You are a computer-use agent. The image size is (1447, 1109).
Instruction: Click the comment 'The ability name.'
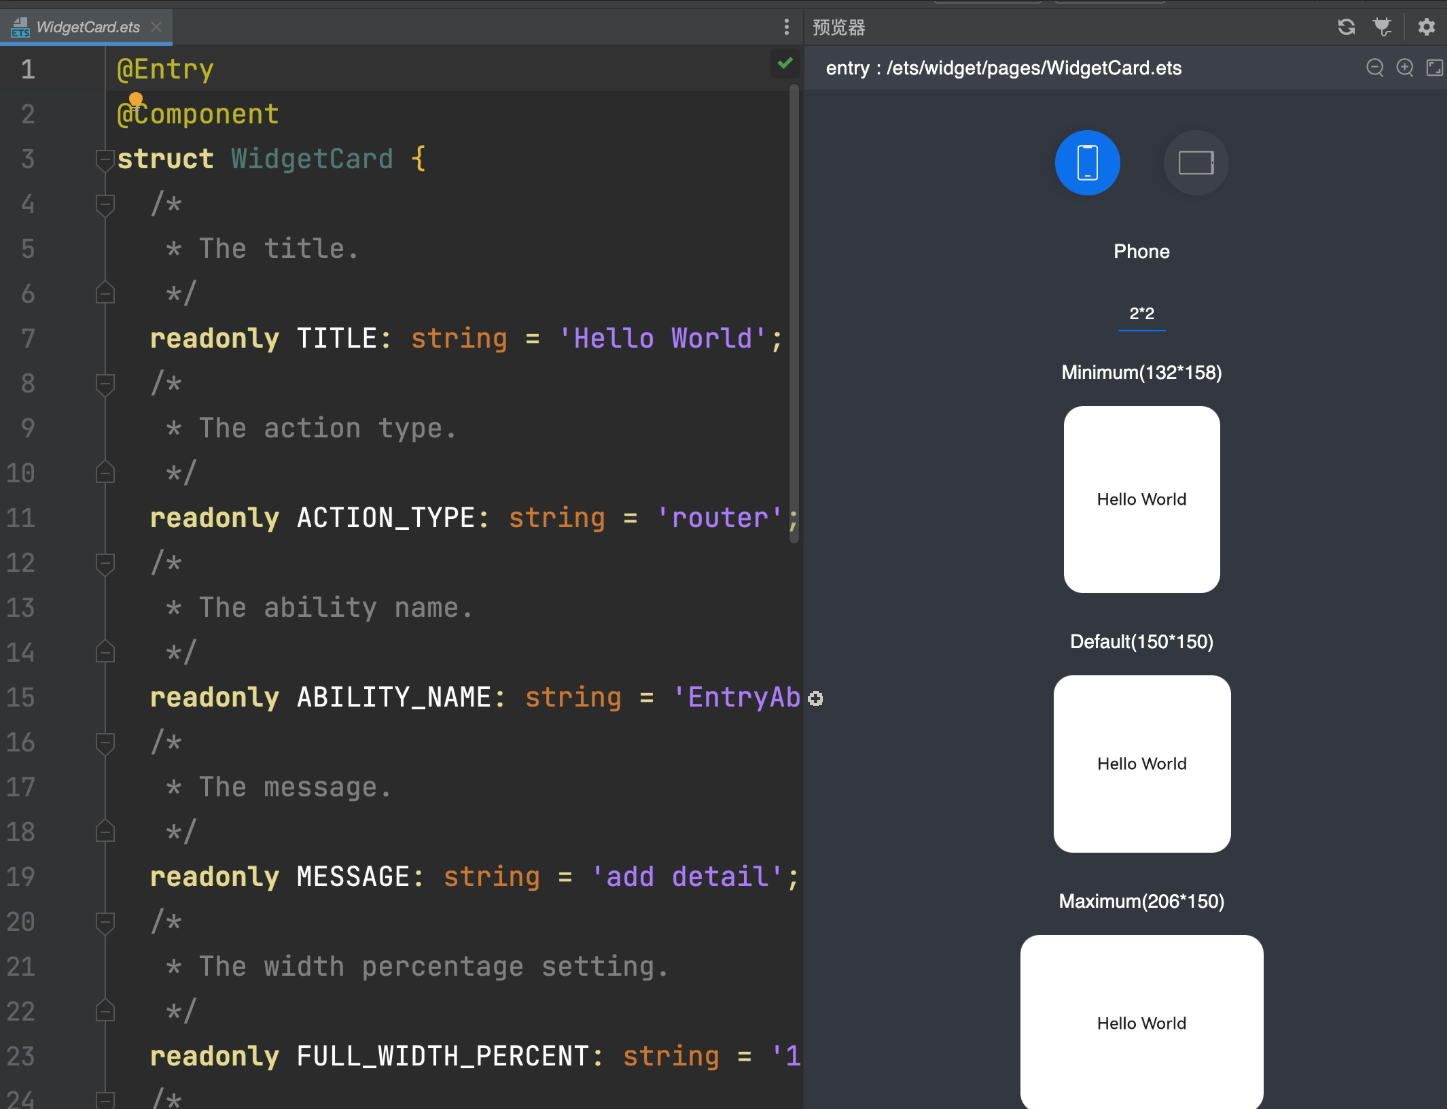click(336, 608)
